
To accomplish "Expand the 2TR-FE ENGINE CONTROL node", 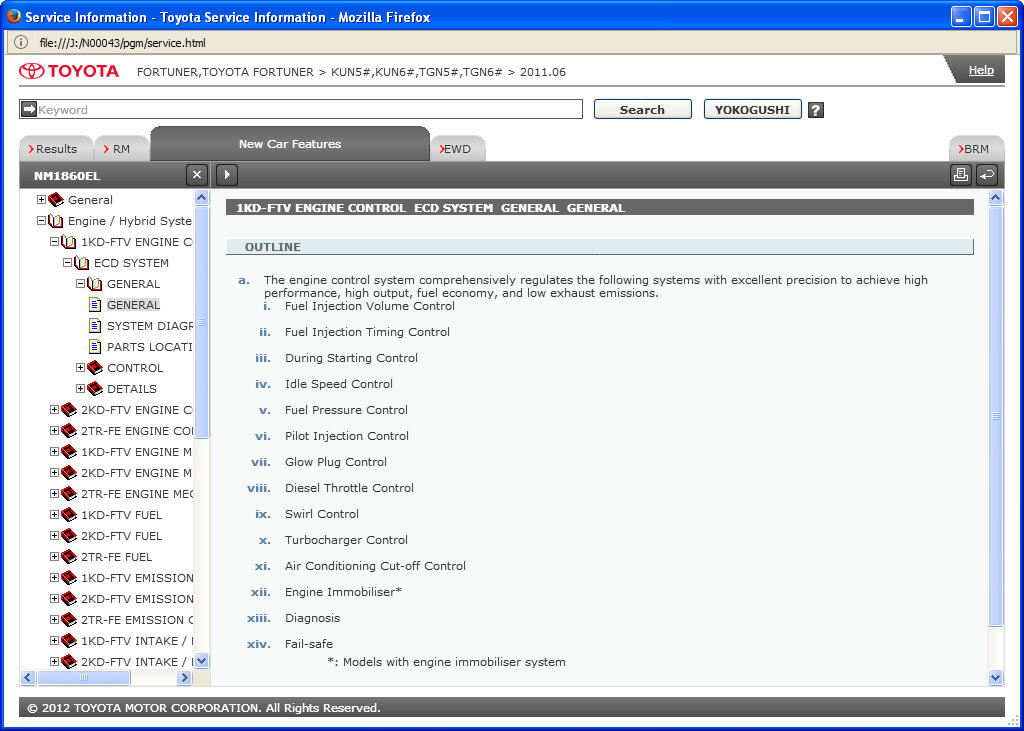I will click(55, 430).
